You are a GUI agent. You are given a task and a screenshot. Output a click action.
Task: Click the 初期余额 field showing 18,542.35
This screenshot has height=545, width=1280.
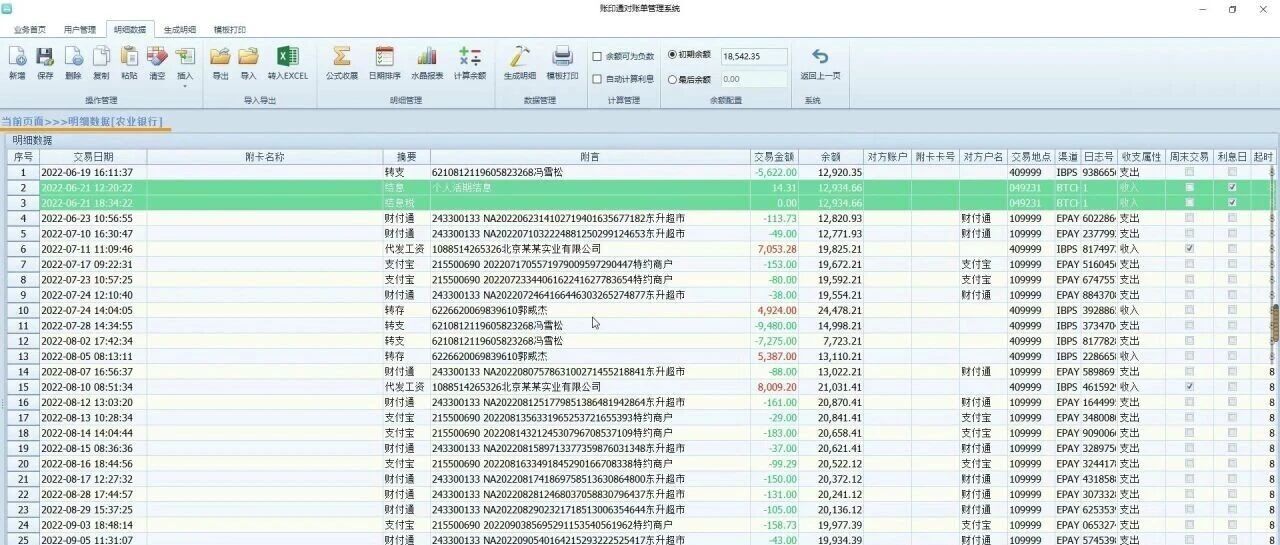(753, 56)
